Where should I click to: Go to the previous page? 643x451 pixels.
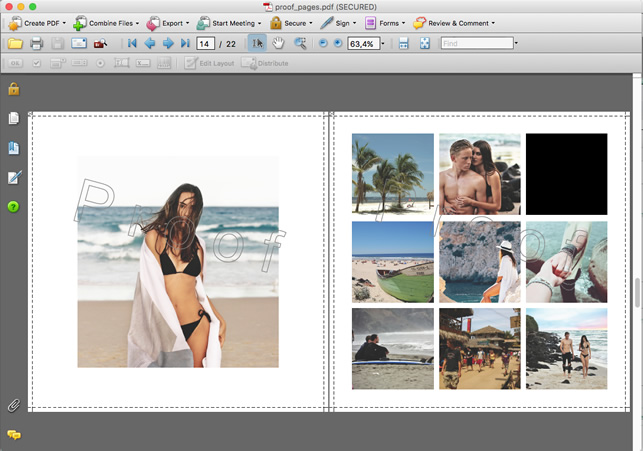(150, 43)
